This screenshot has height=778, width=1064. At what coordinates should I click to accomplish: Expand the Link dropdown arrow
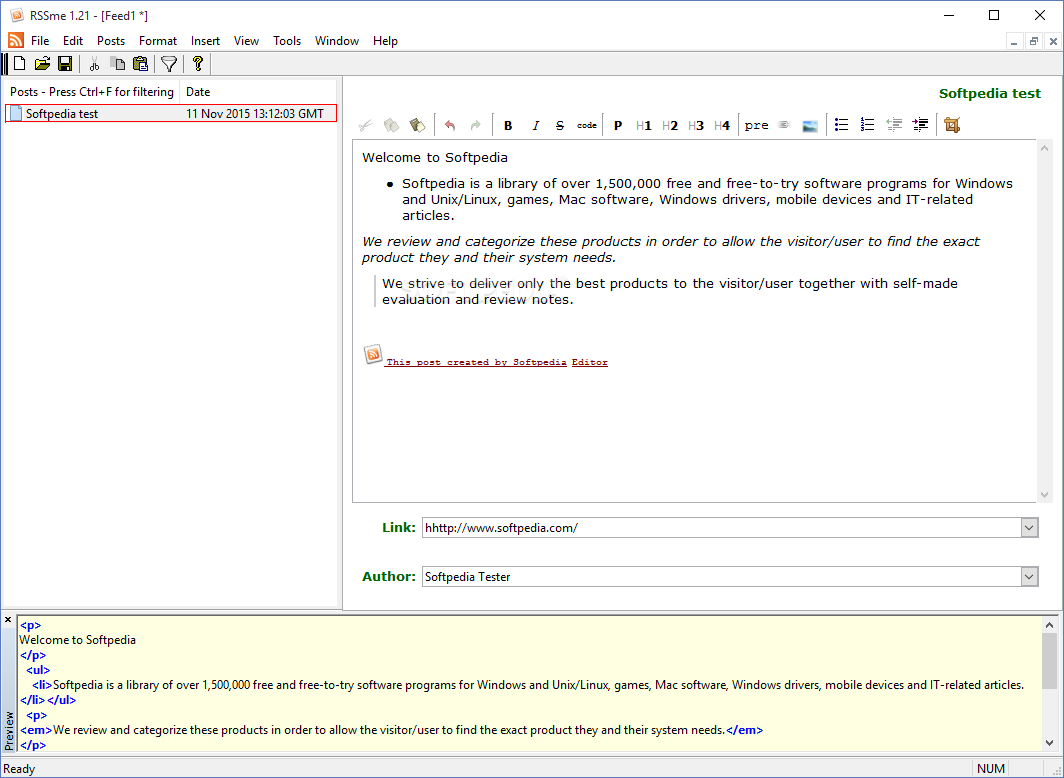pos(1029,528)
